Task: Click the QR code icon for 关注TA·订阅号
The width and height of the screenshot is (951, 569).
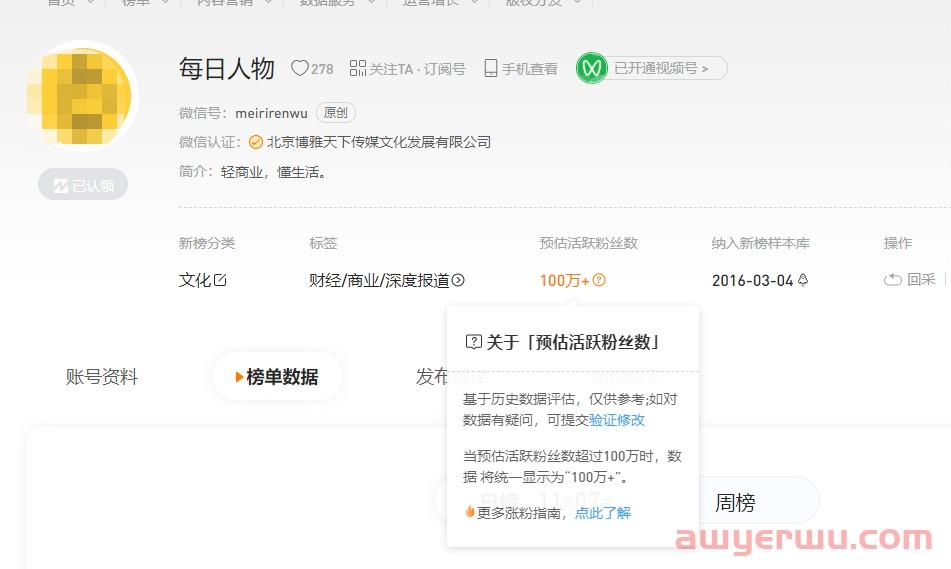Action: tap(358, 68)
